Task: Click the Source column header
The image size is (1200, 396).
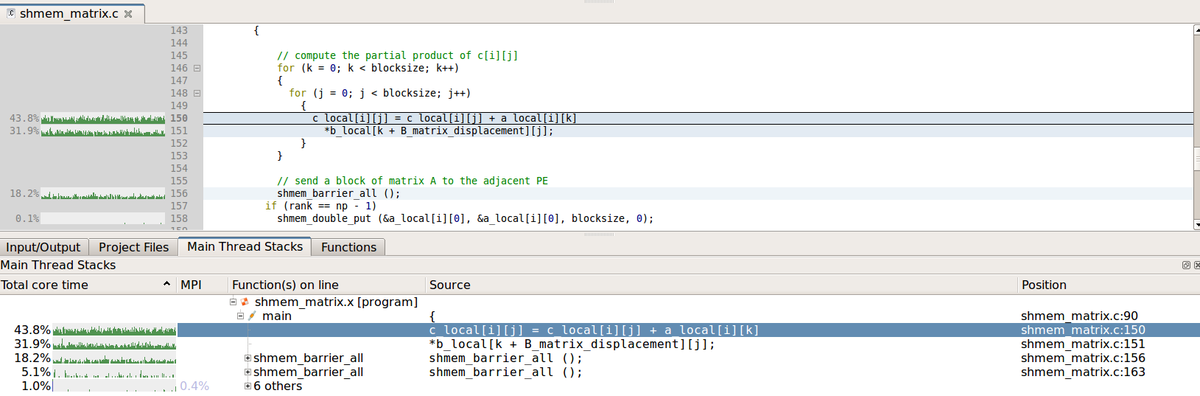Action: 720,285
